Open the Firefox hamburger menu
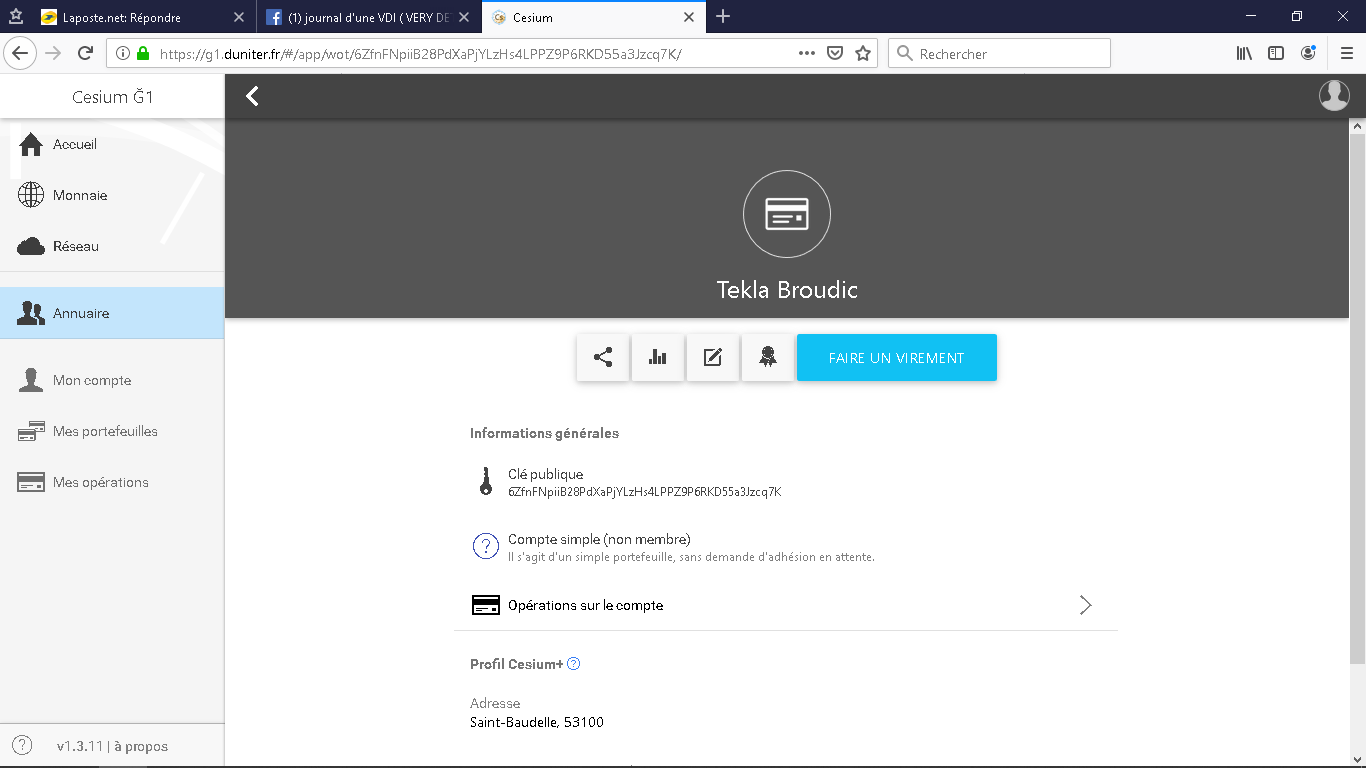The height and width of the screenshot is (768, 1366). (1346, 54)
